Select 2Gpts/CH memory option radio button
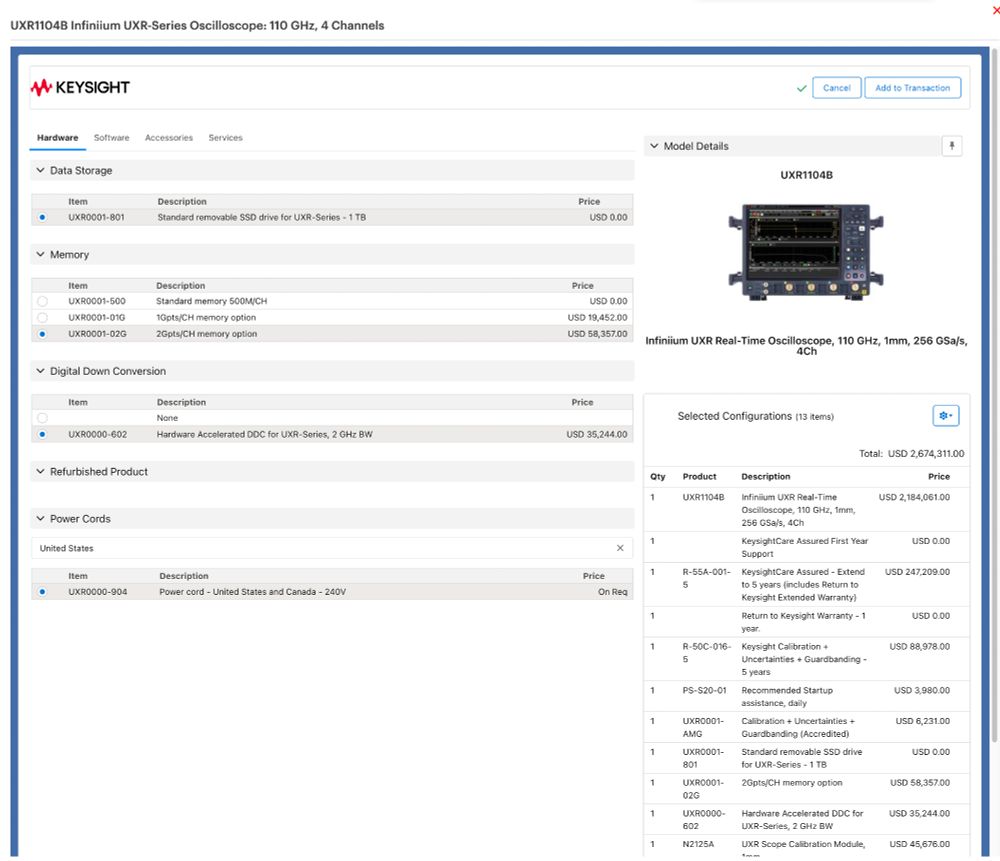1000x861 pixels. pyautogui.click(x=42, y=334)
